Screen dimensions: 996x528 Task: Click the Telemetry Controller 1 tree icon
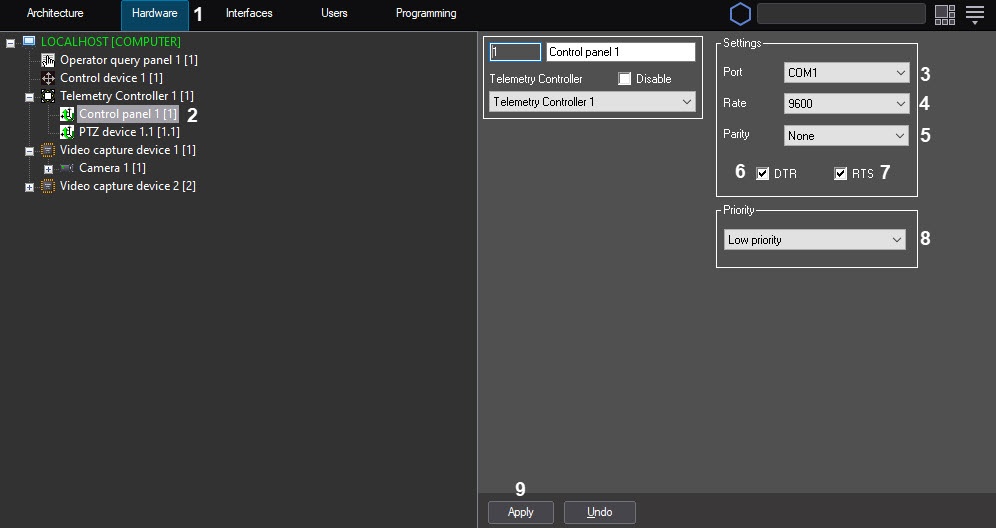coord(48,96)
